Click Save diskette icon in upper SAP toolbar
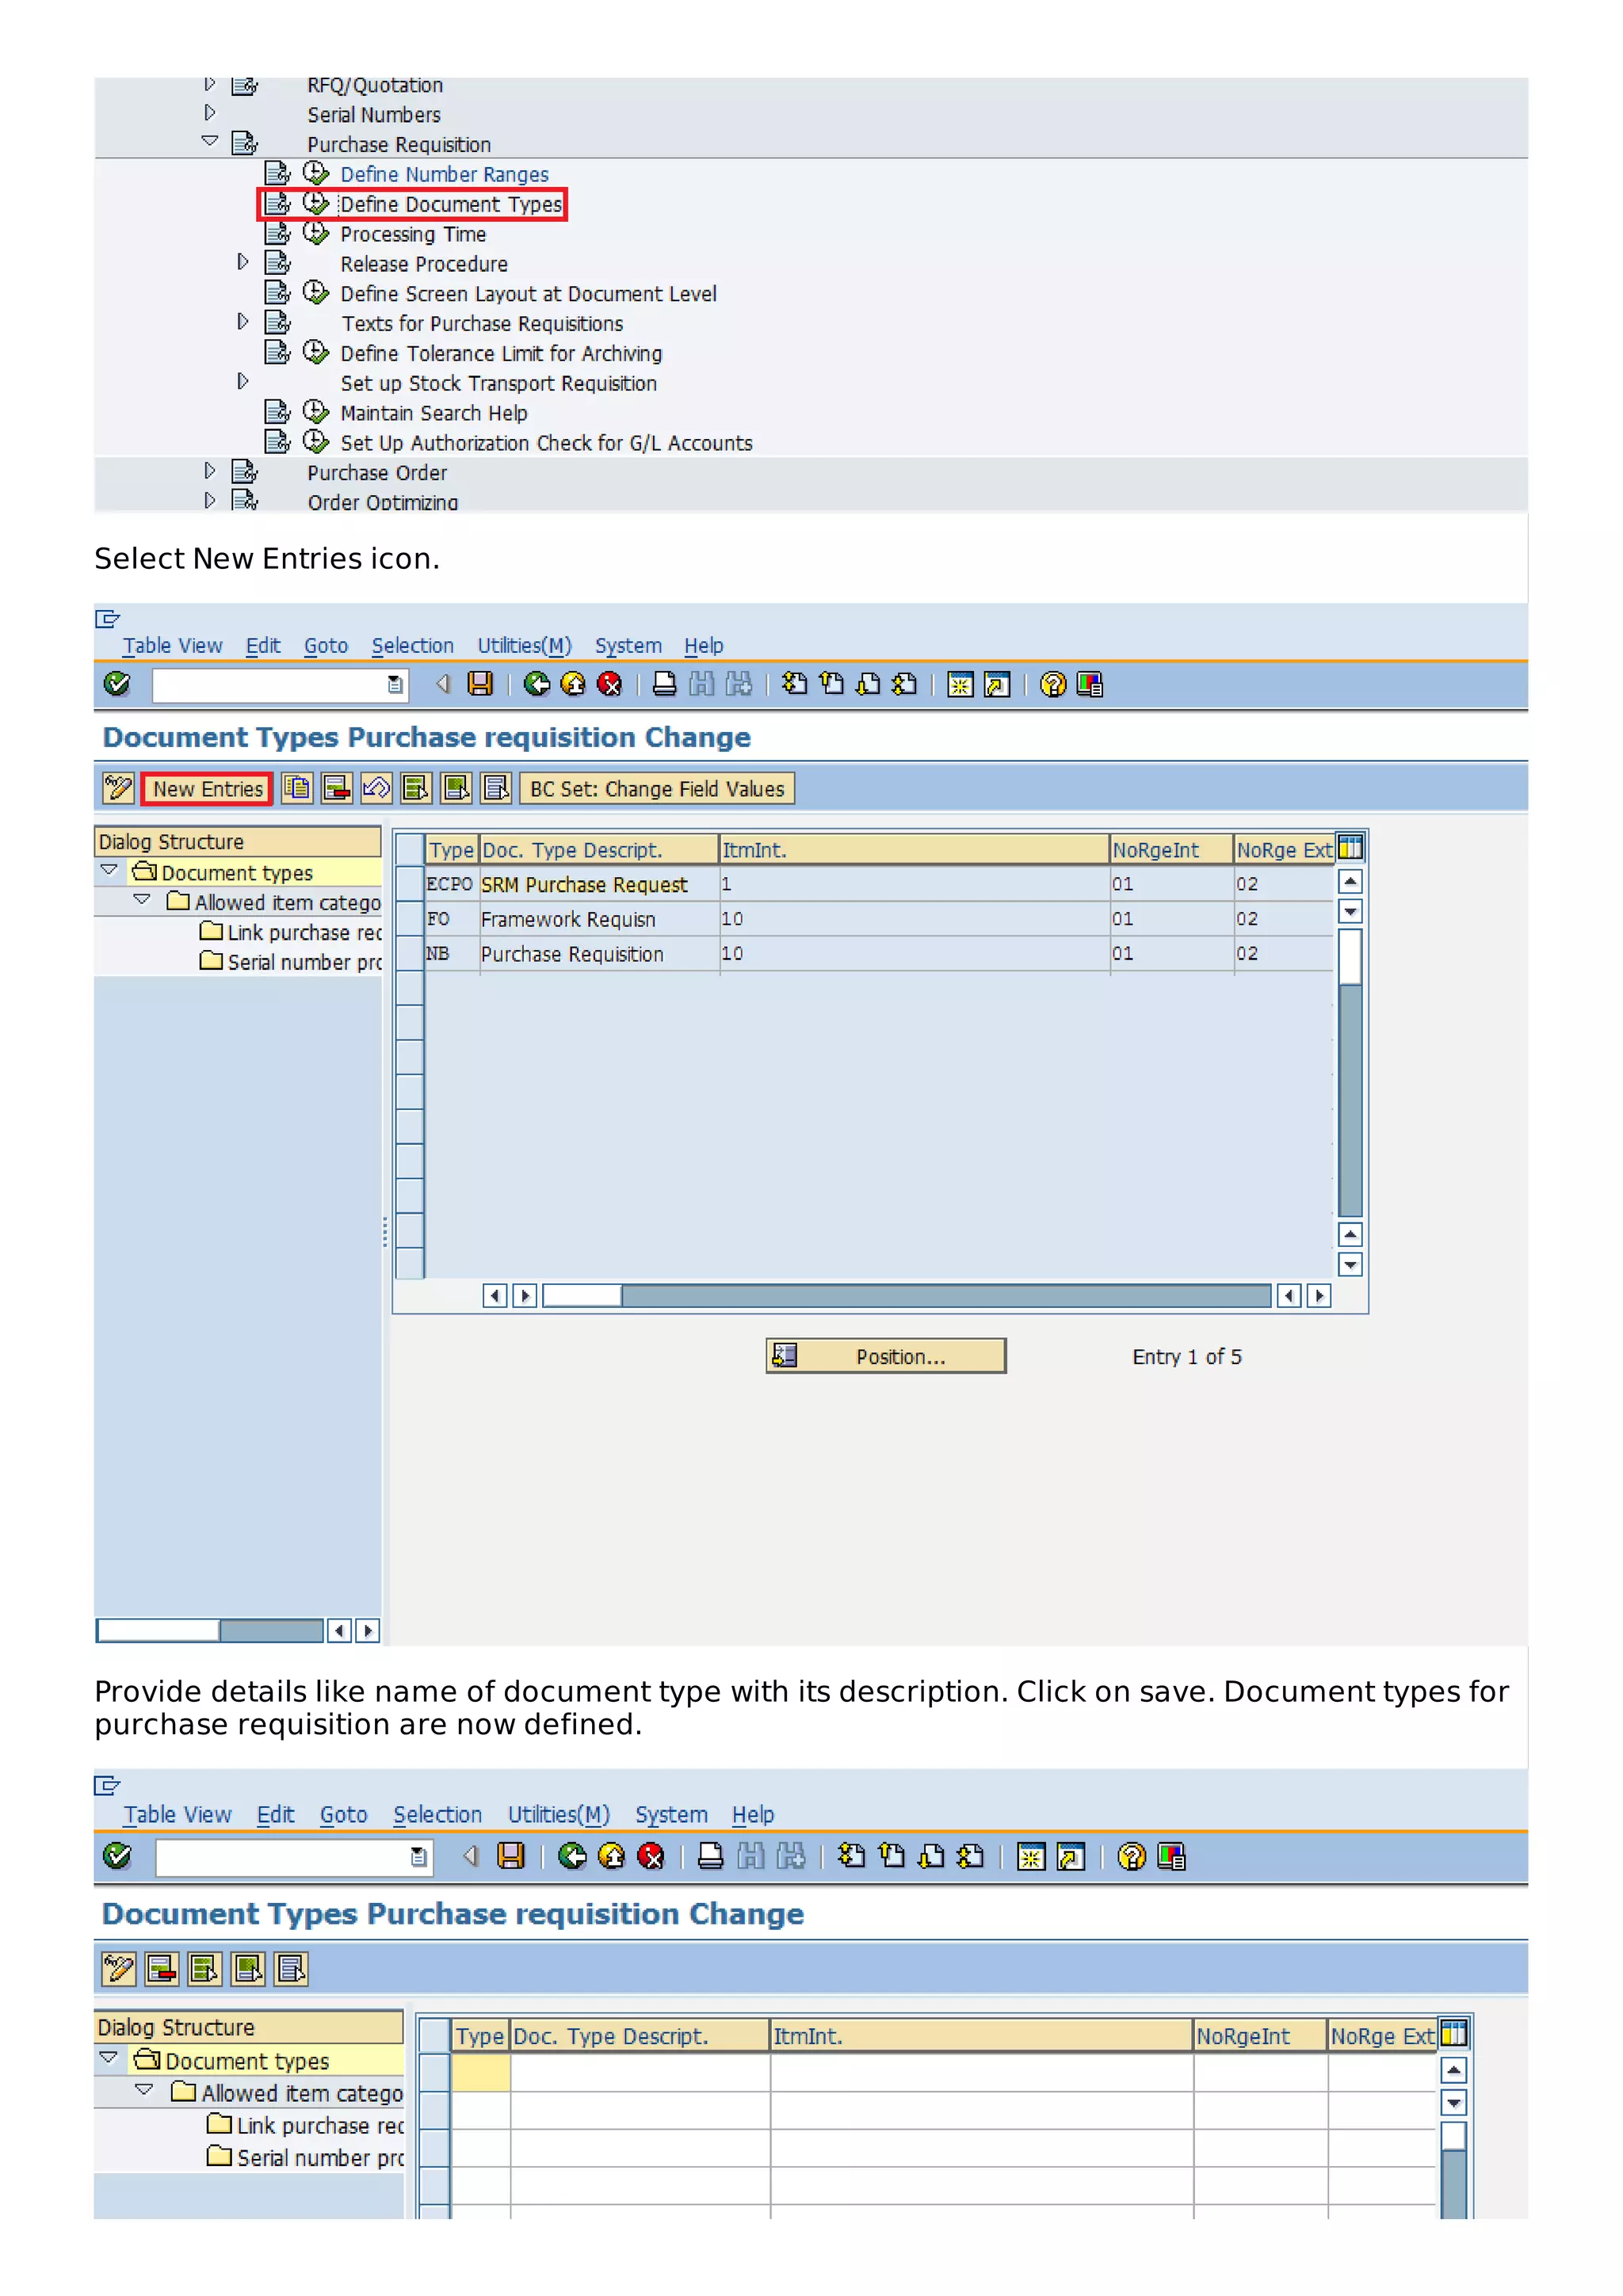Screen dimensions: 1623x2296 (481, 684)
